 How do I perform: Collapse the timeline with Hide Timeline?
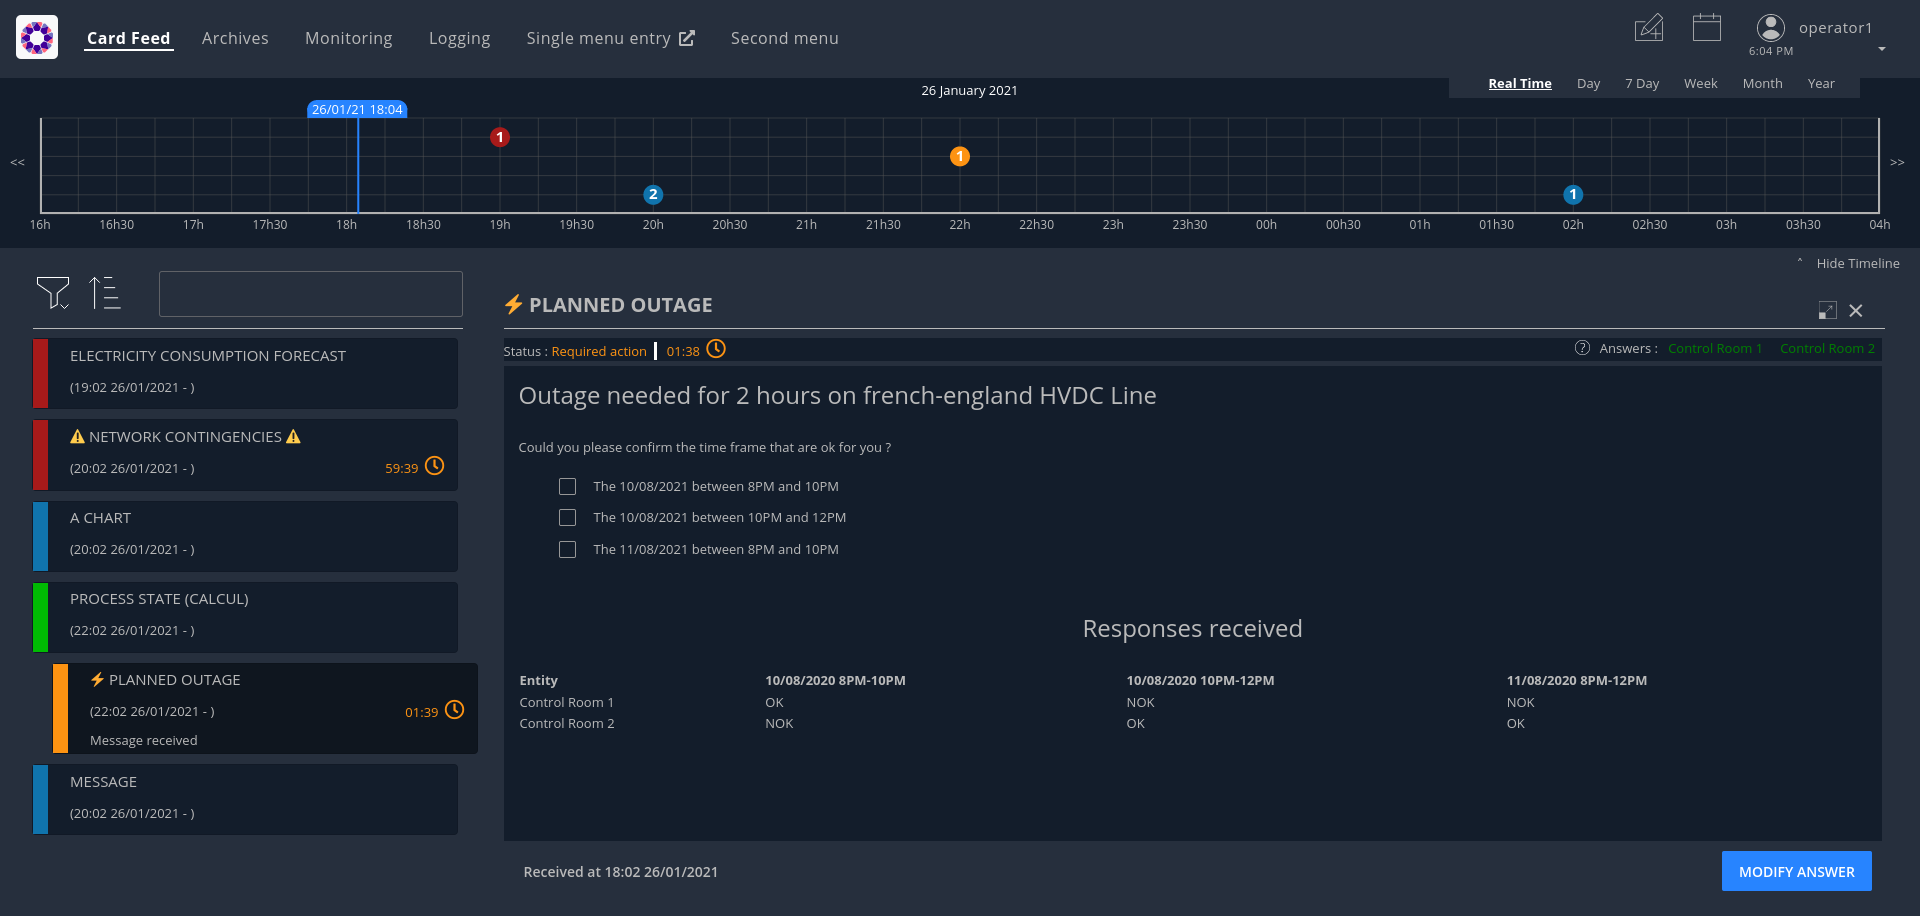tap(1857, 263)
